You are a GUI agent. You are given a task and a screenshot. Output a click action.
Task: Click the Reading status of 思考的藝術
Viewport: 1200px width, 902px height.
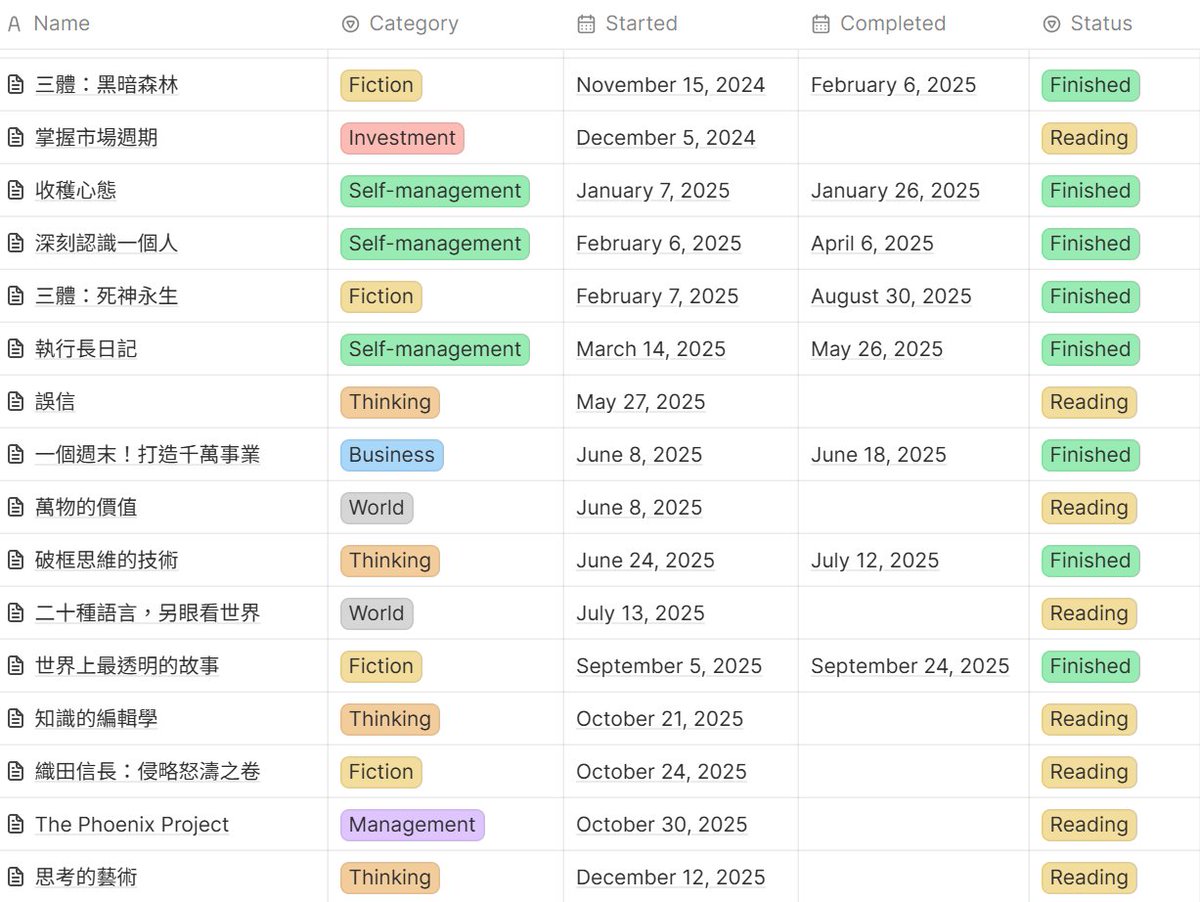[1089, 878]
